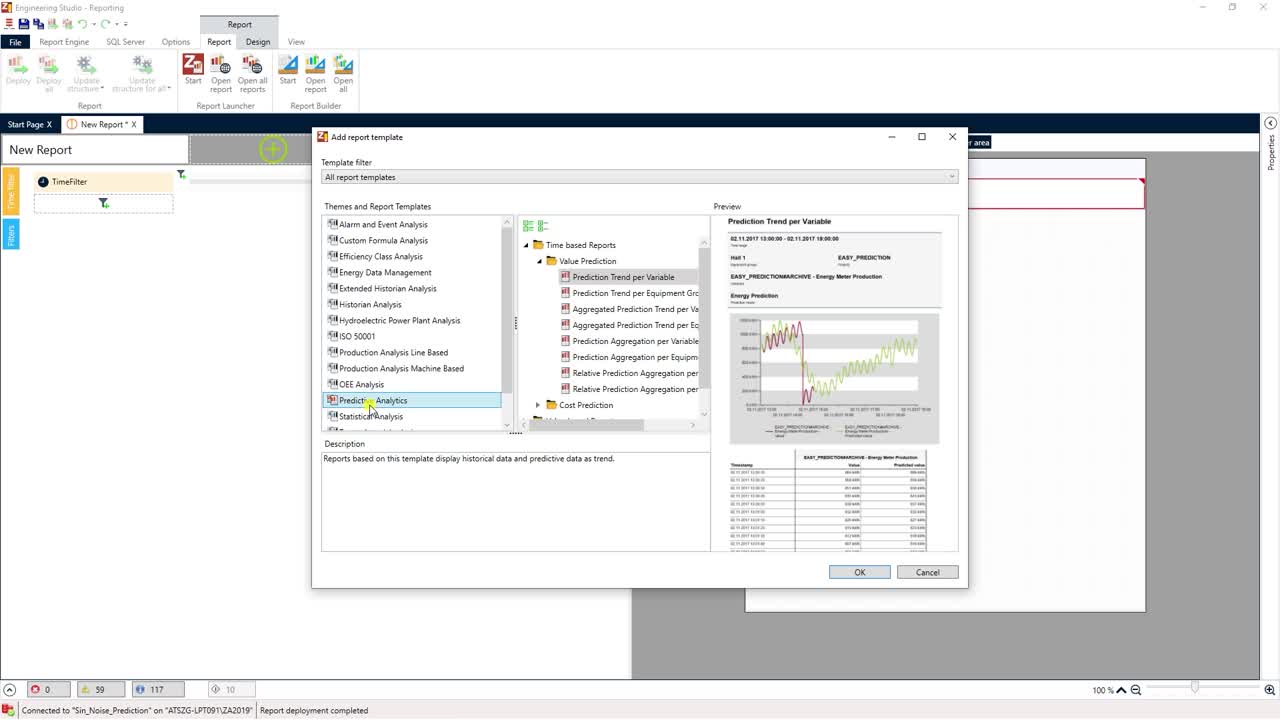Click Cancel in Add report template dialog
This screenshot has height=720, width=1280.
(x=927, y=572)
